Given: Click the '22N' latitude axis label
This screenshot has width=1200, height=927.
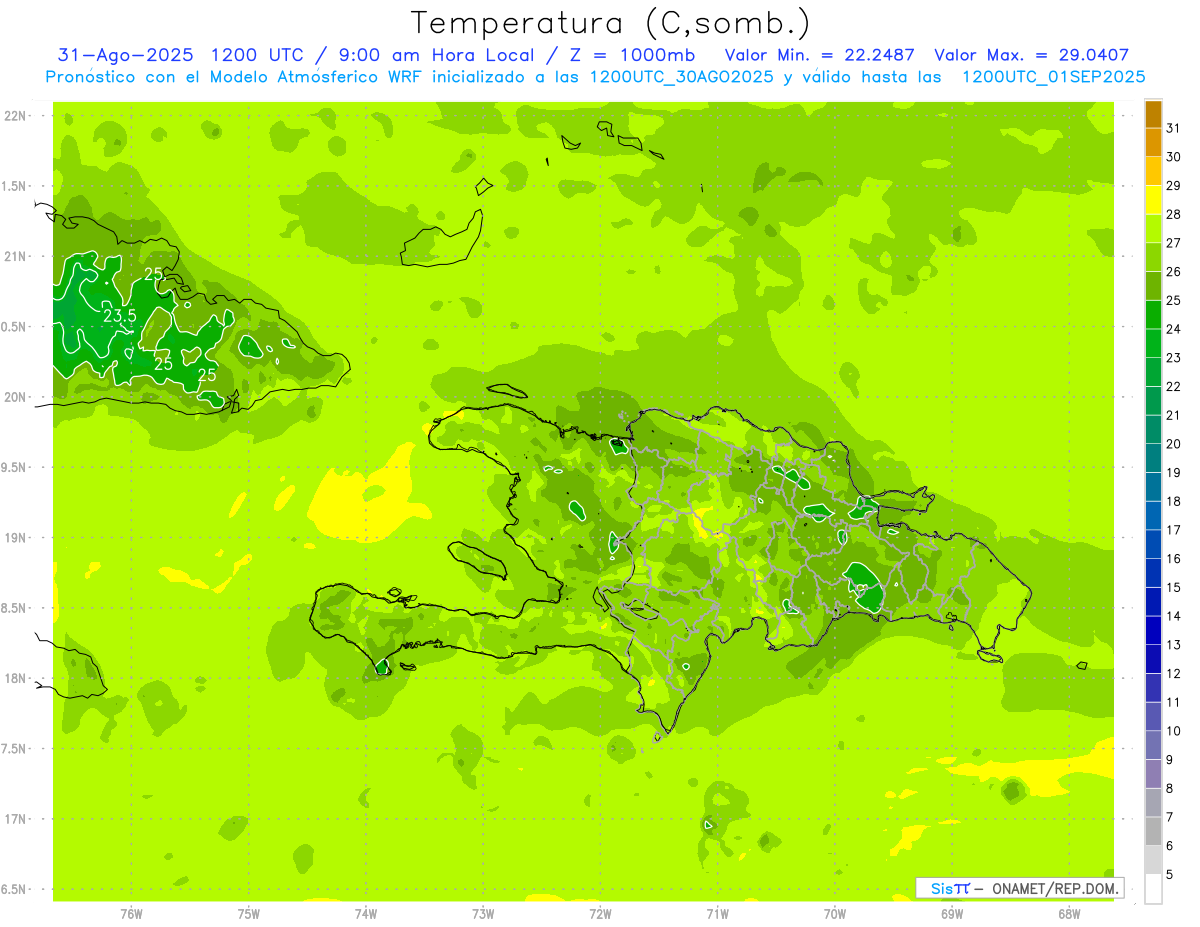Looking at the screenshot, I should click(x=14, y=116).
